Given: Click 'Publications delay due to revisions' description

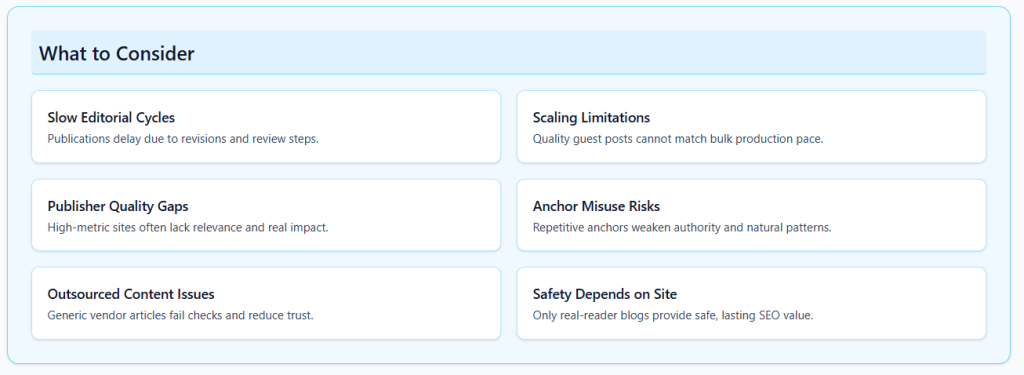Looking at the screenshot, I should [x=183, y=139].
